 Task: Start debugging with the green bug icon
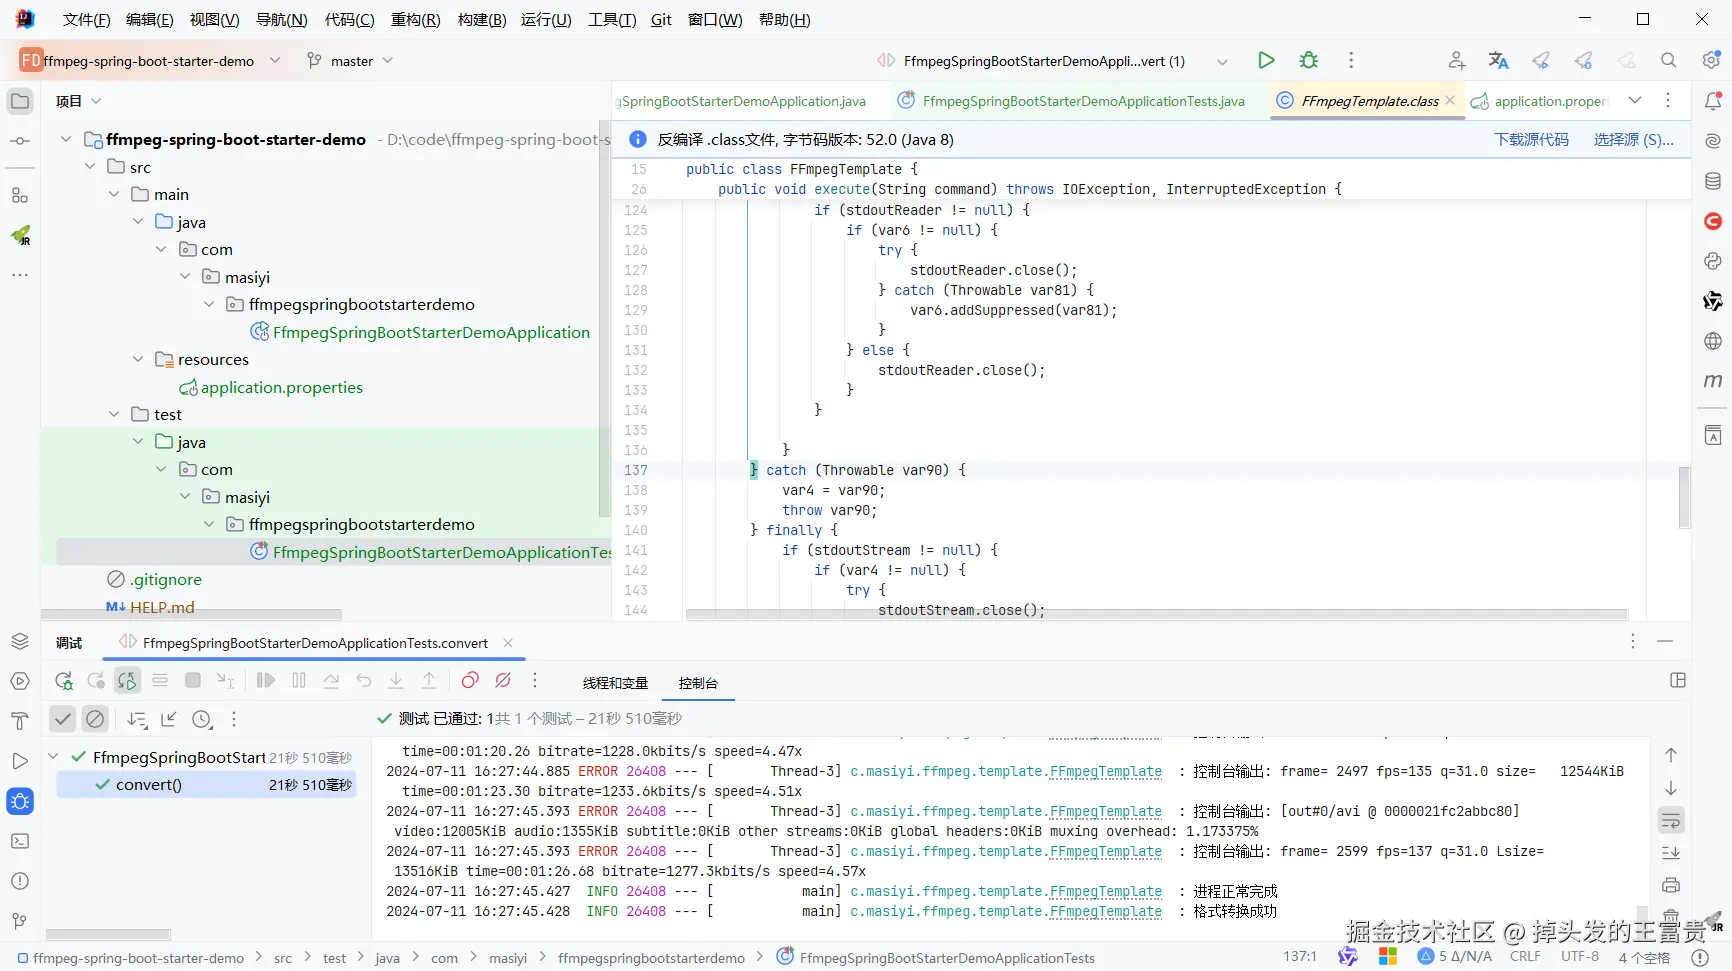point(1308,61)
